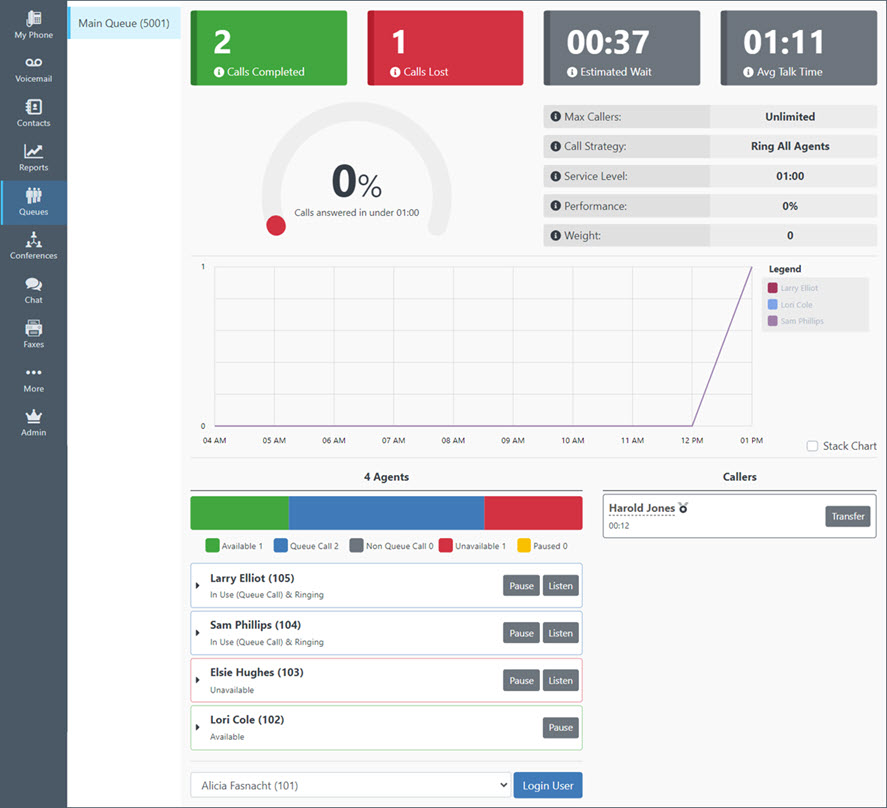
Task: Expand the Sam Phillips (104) agent row
Action: pyautogui.click(x=197, y=633)
